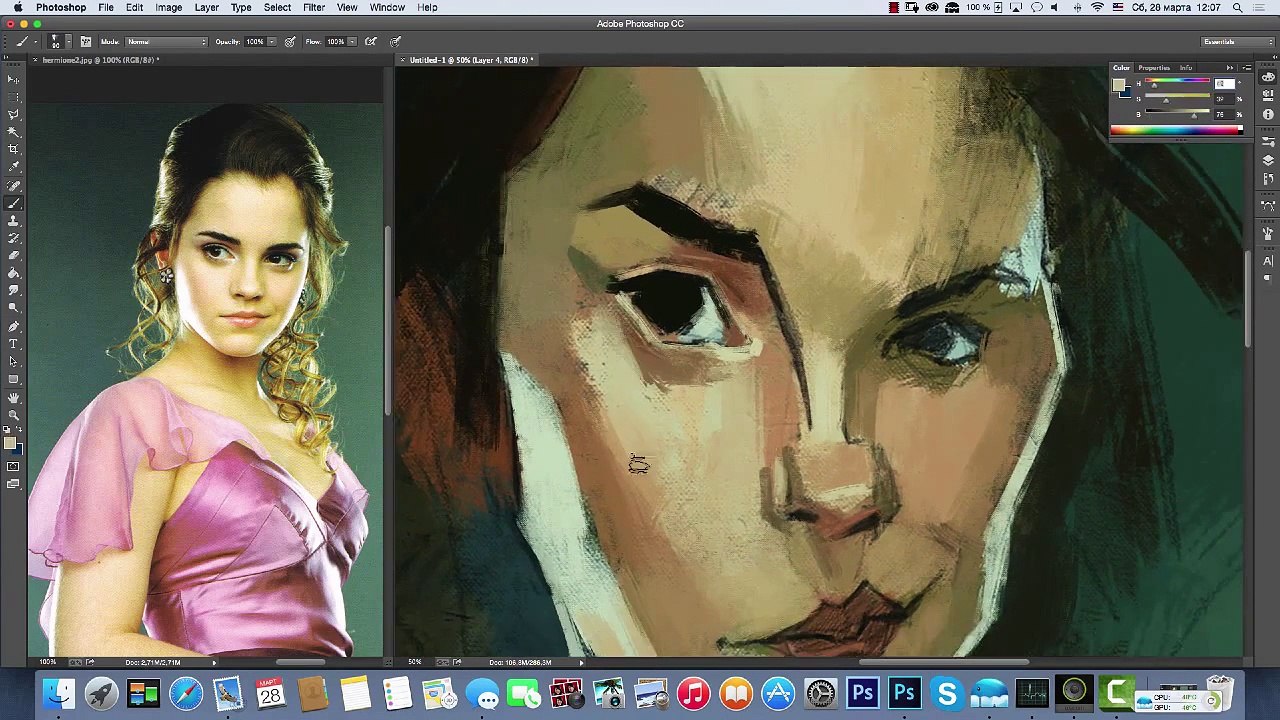Swap foreground and background colors
Screen dimensions: 1280x720
pyautogui.click(x=19, y=430)
